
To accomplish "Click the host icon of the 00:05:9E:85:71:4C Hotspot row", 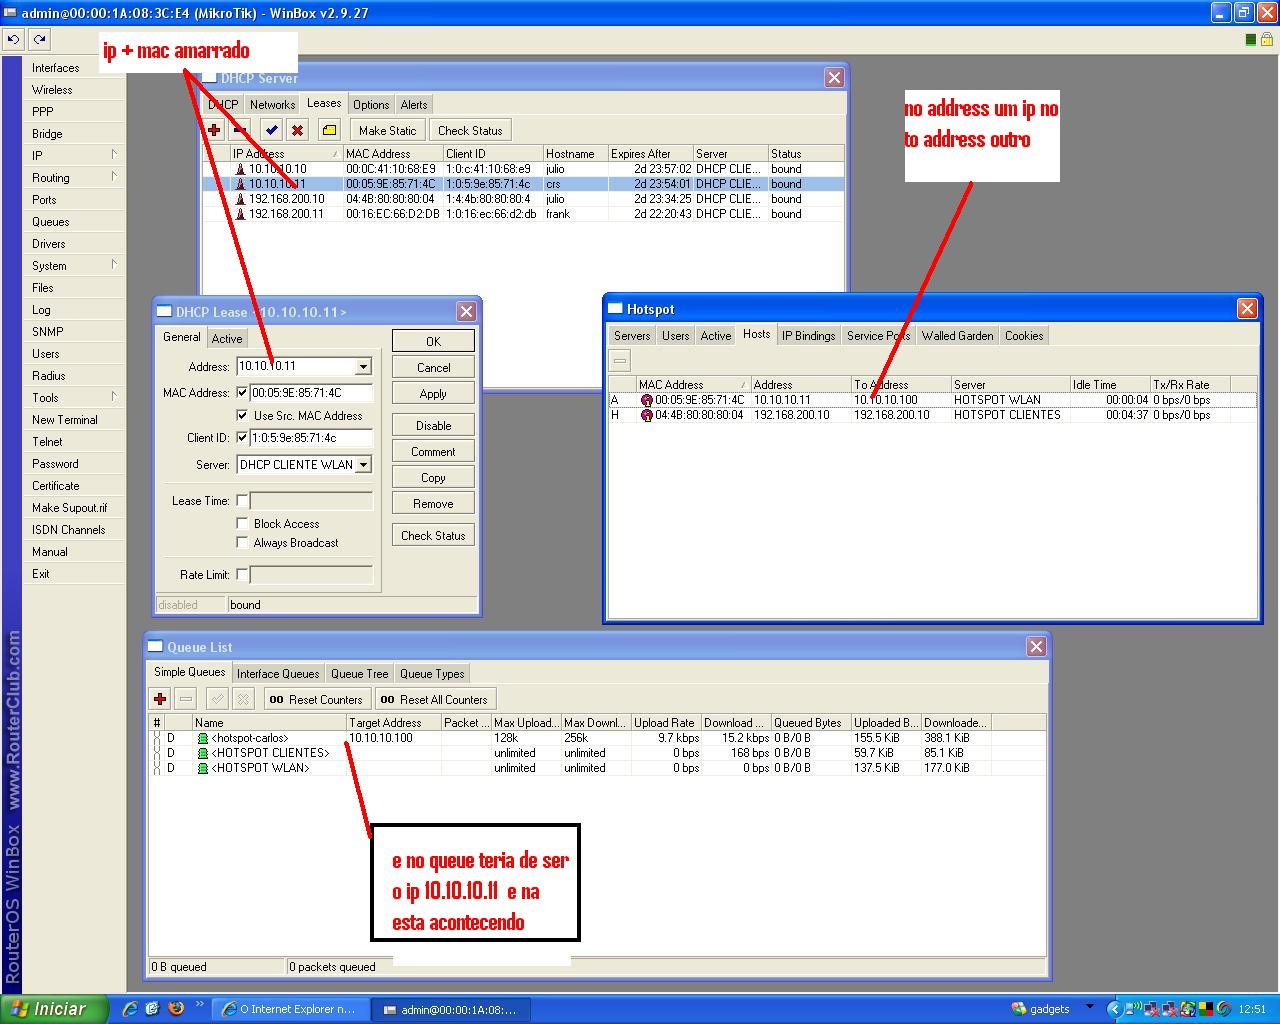I will [646, 400].
